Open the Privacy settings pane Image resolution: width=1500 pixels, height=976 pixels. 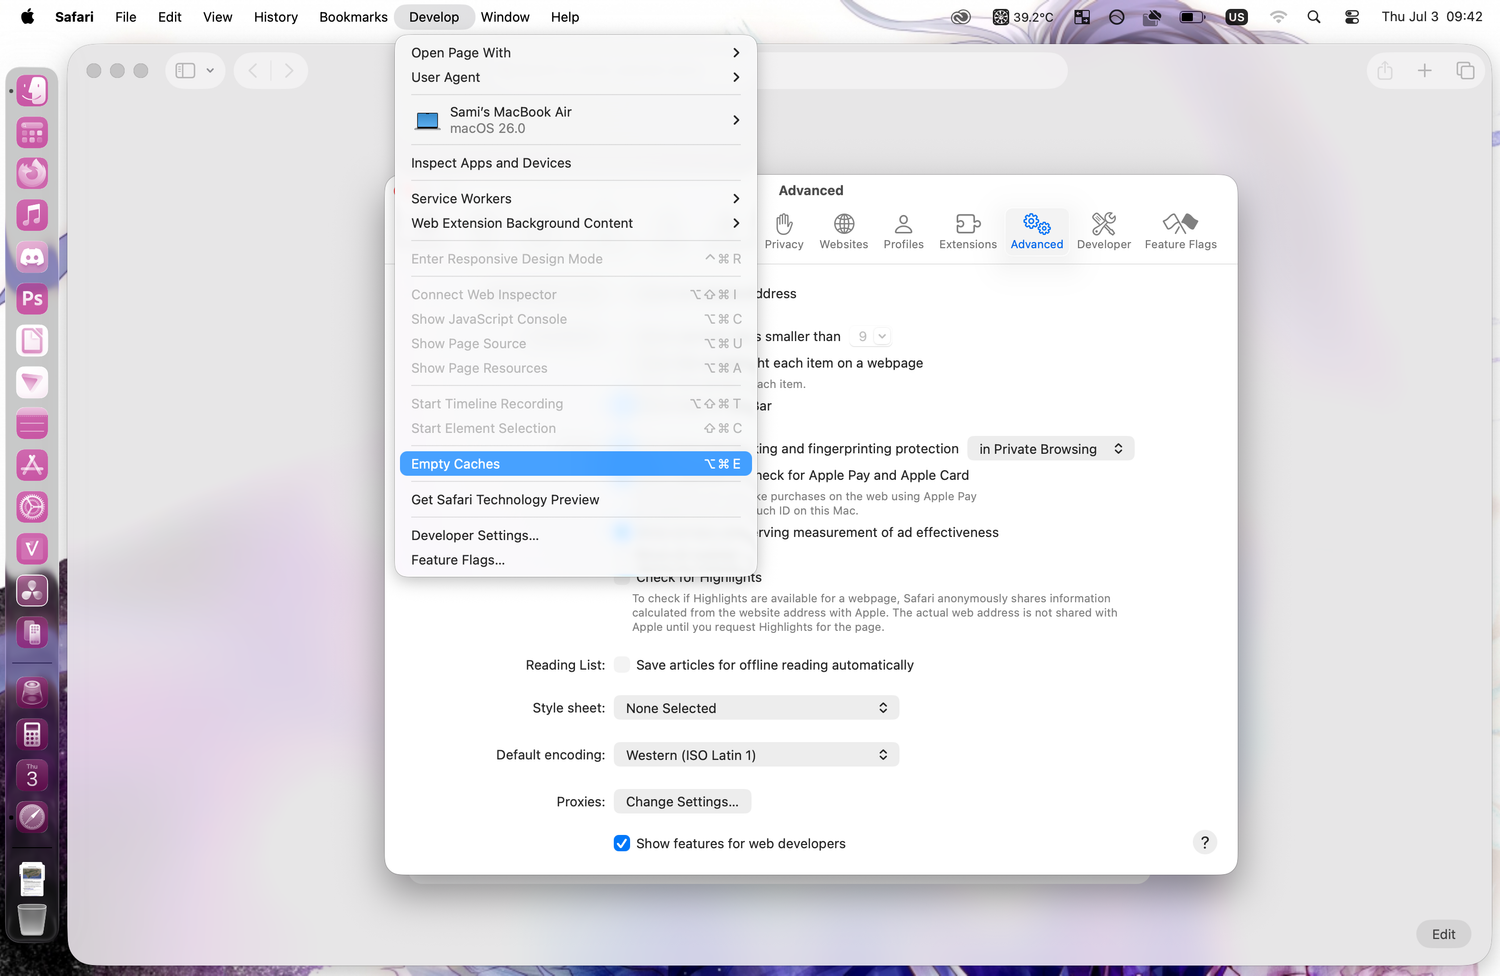click(x=784, y=231)
